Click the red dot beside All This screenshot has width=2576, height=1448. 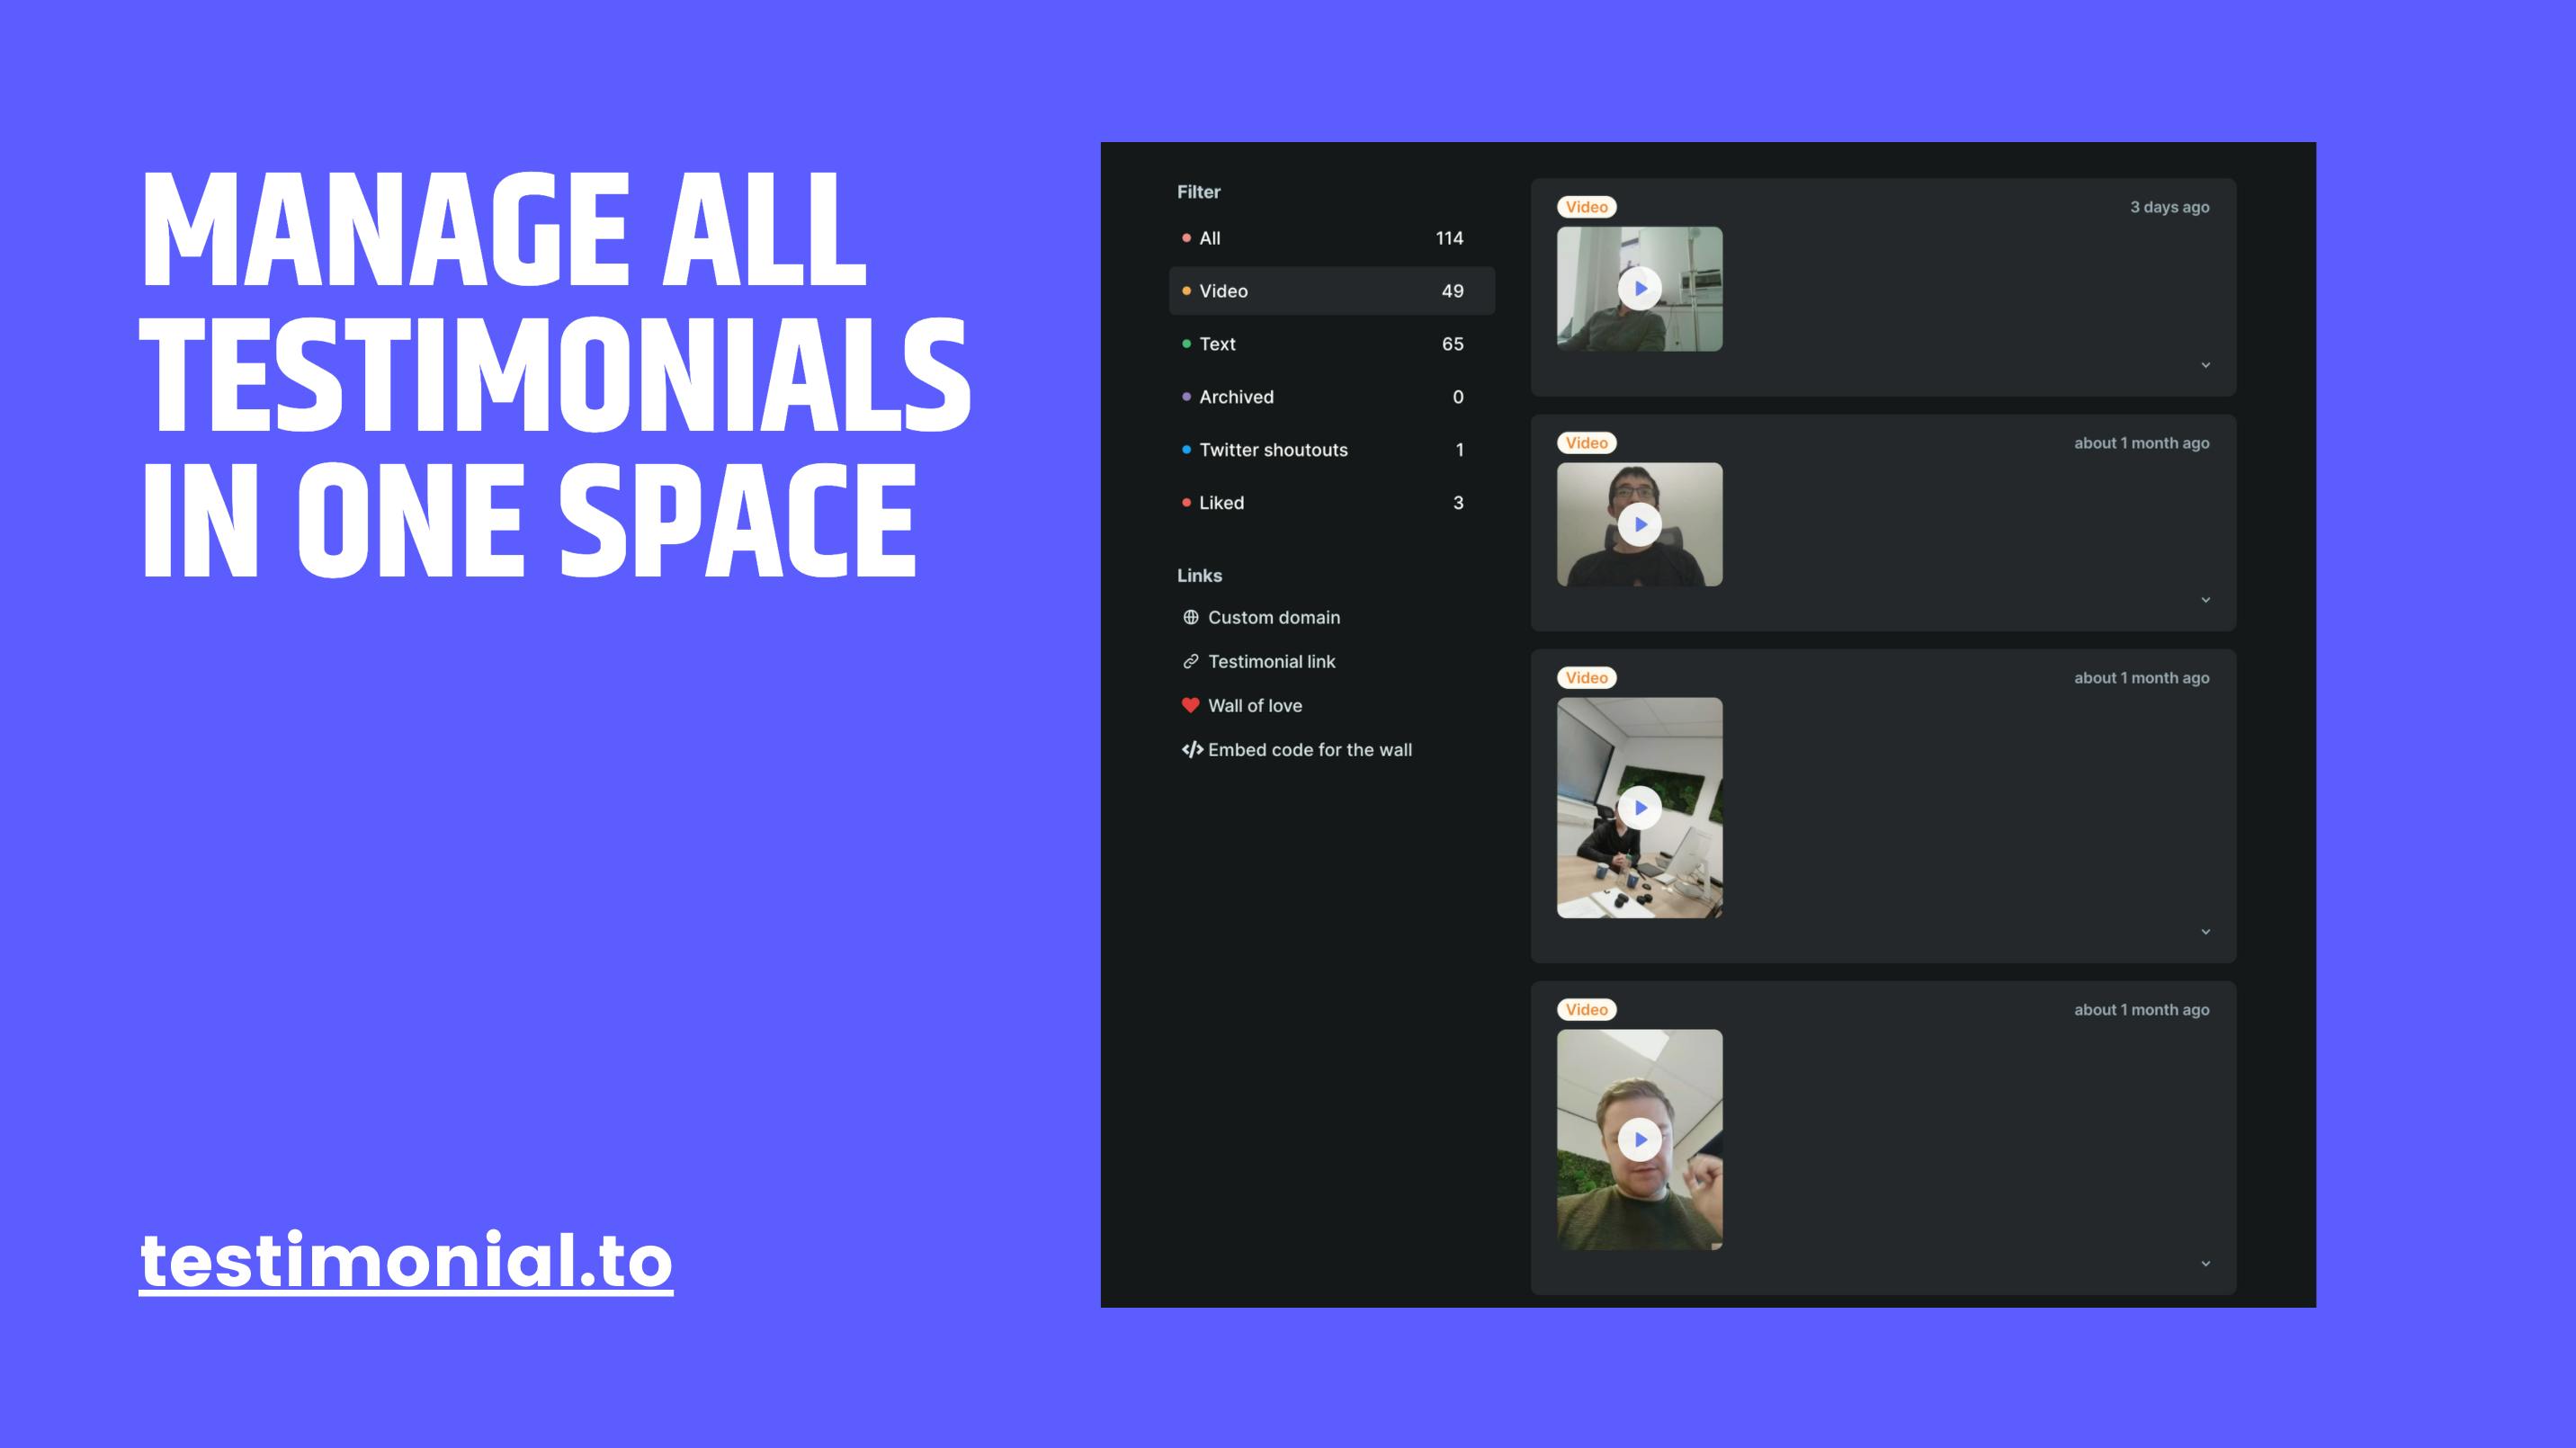click(1186, 238)
